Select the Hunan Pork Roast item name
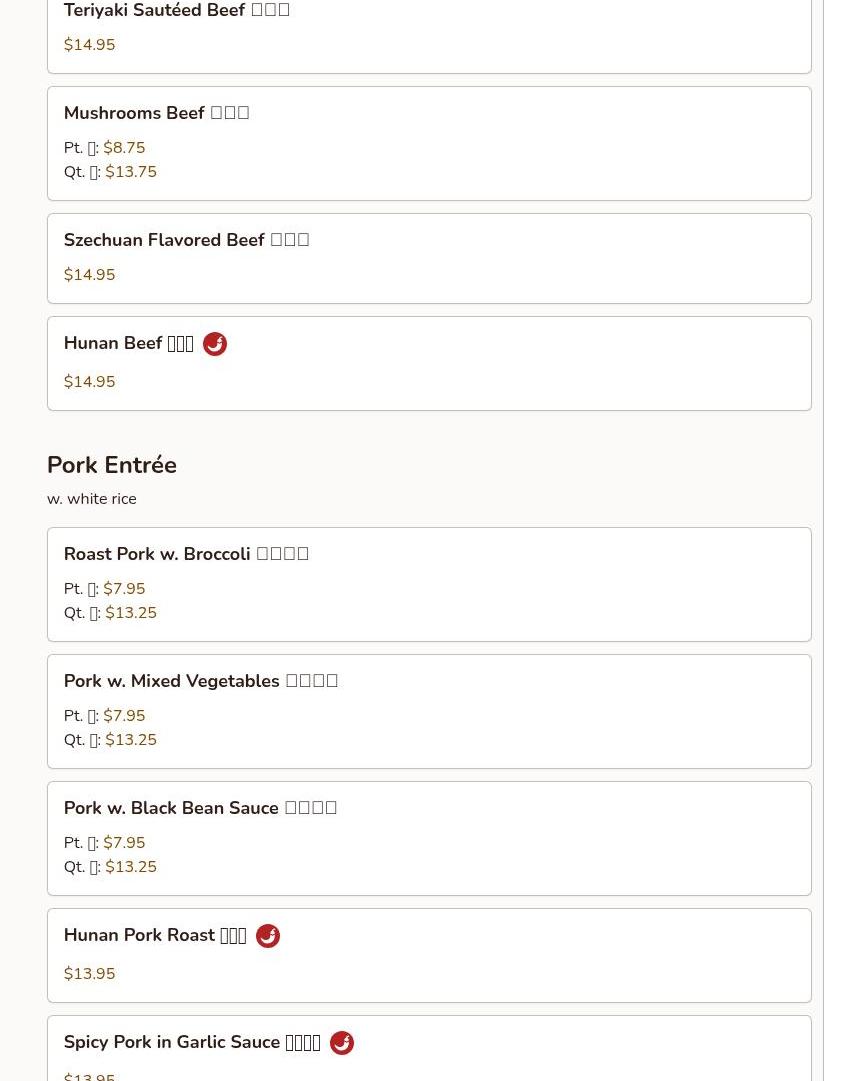Screen dimensions: 844x1081 154,935
